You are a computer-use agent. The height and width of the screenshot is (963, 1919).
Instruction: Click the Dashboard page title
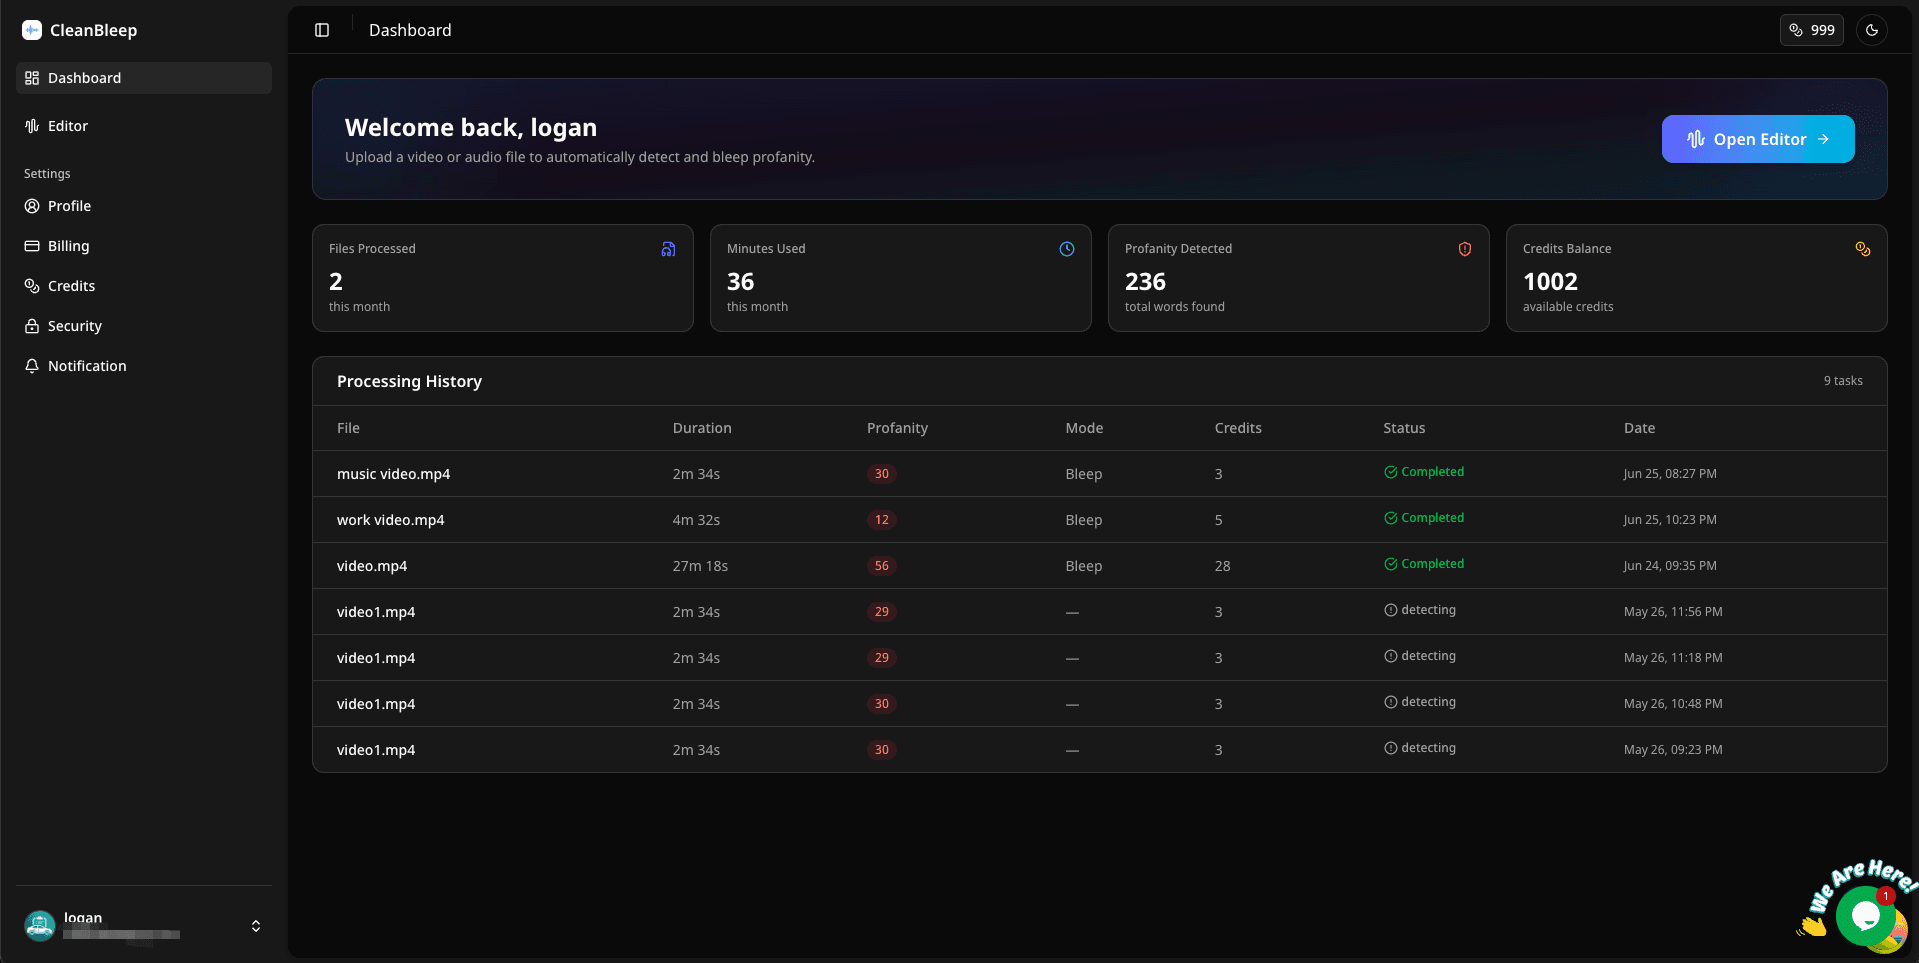[x=410, y=30]
